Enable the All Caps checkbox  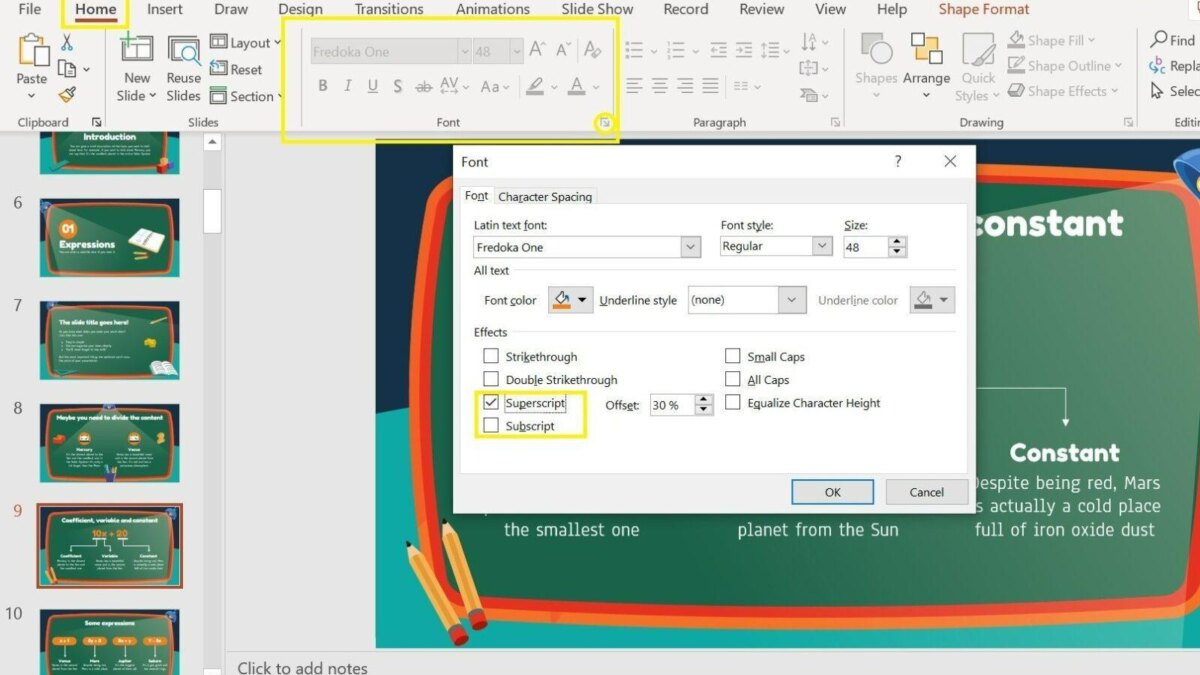click(733, 379)
